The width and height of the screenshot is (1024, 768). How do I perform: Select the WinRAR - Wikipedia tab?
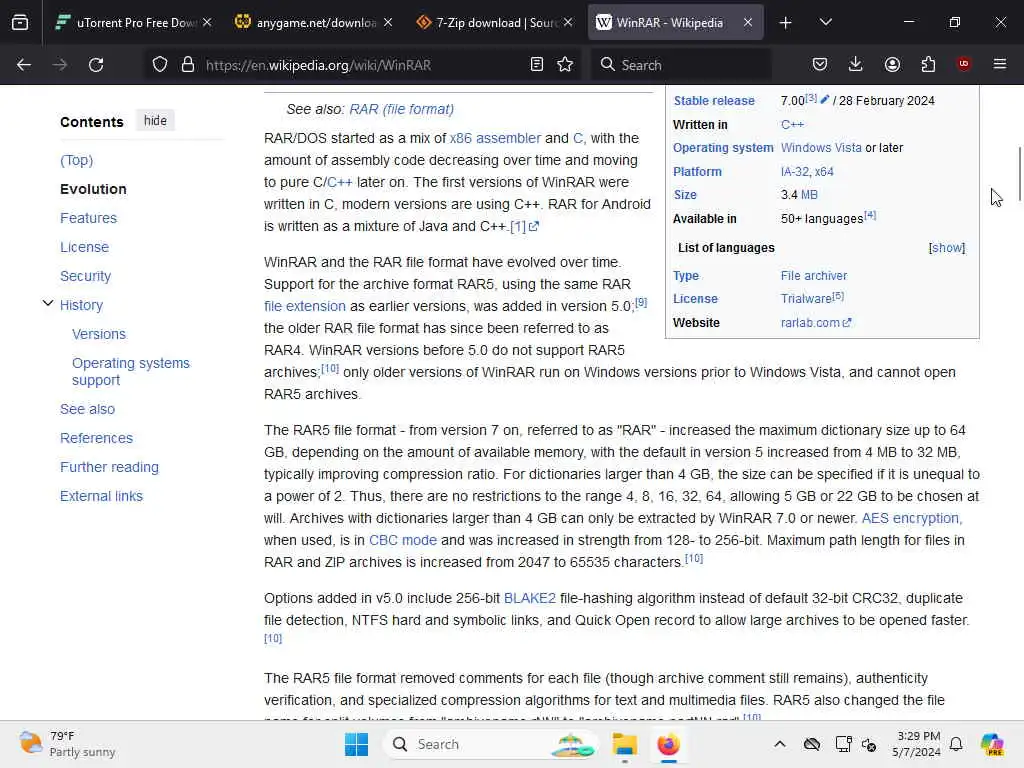(x=676, y=23)
